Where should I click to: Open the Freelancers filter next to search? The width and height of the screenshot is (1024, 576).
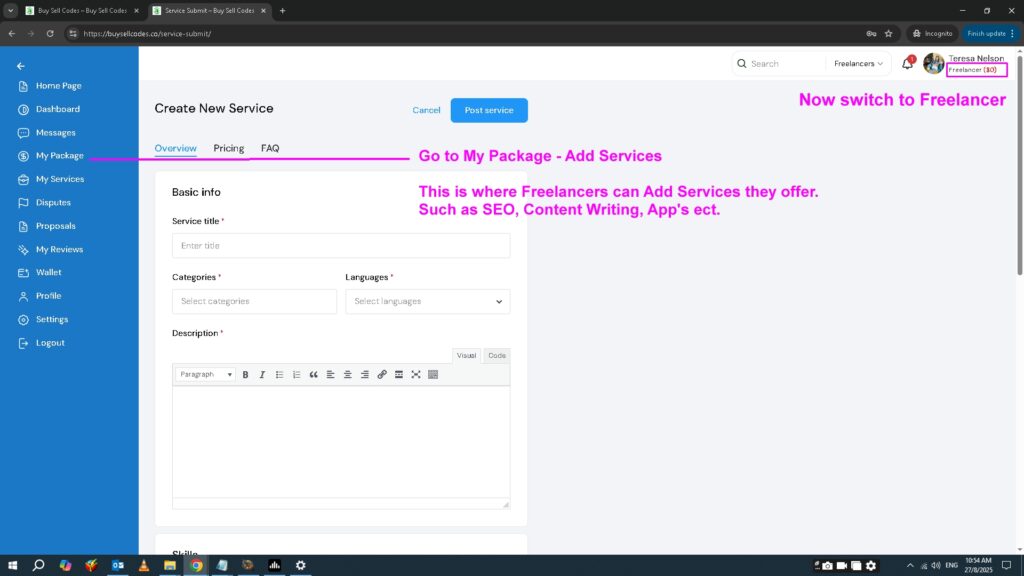(x=858, y=63)
